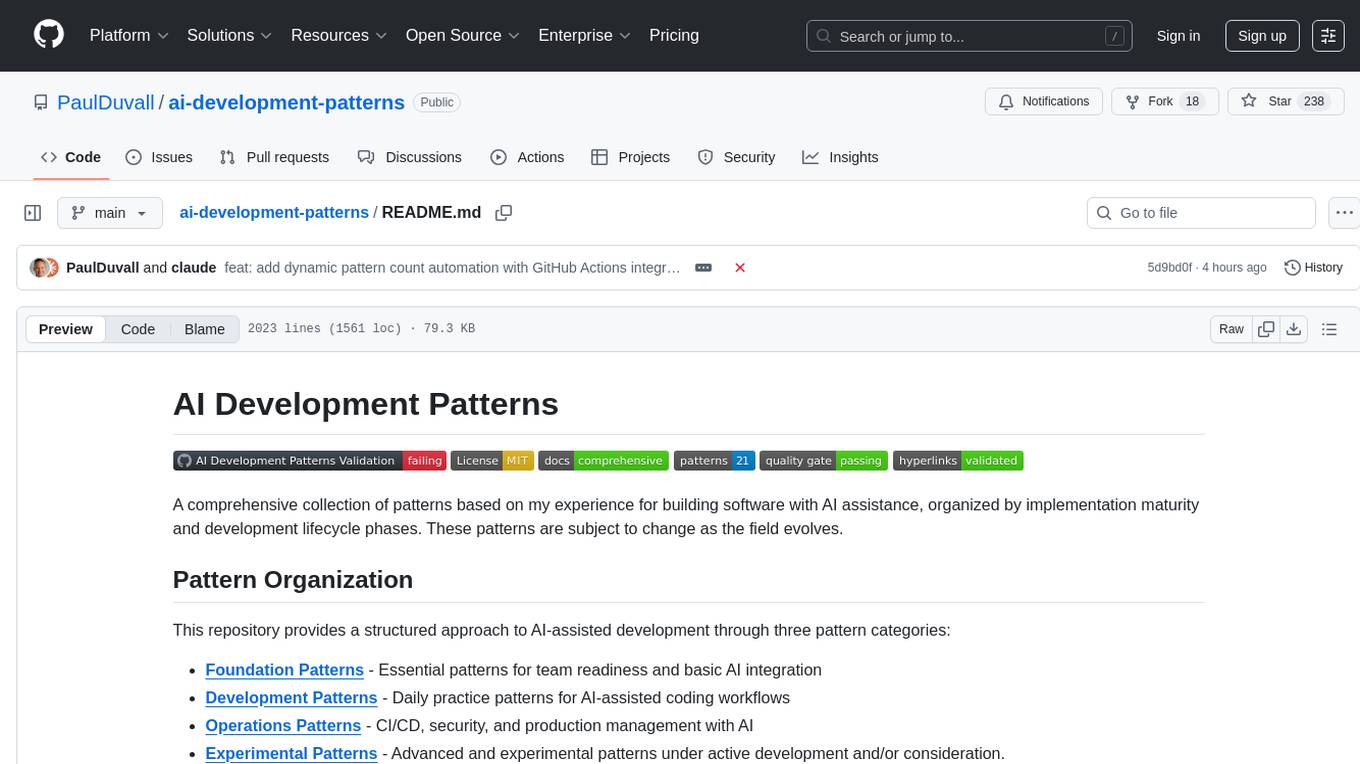Open the README outline icon
Viewport: 1360px width, 764px height.
[1329, 329]
